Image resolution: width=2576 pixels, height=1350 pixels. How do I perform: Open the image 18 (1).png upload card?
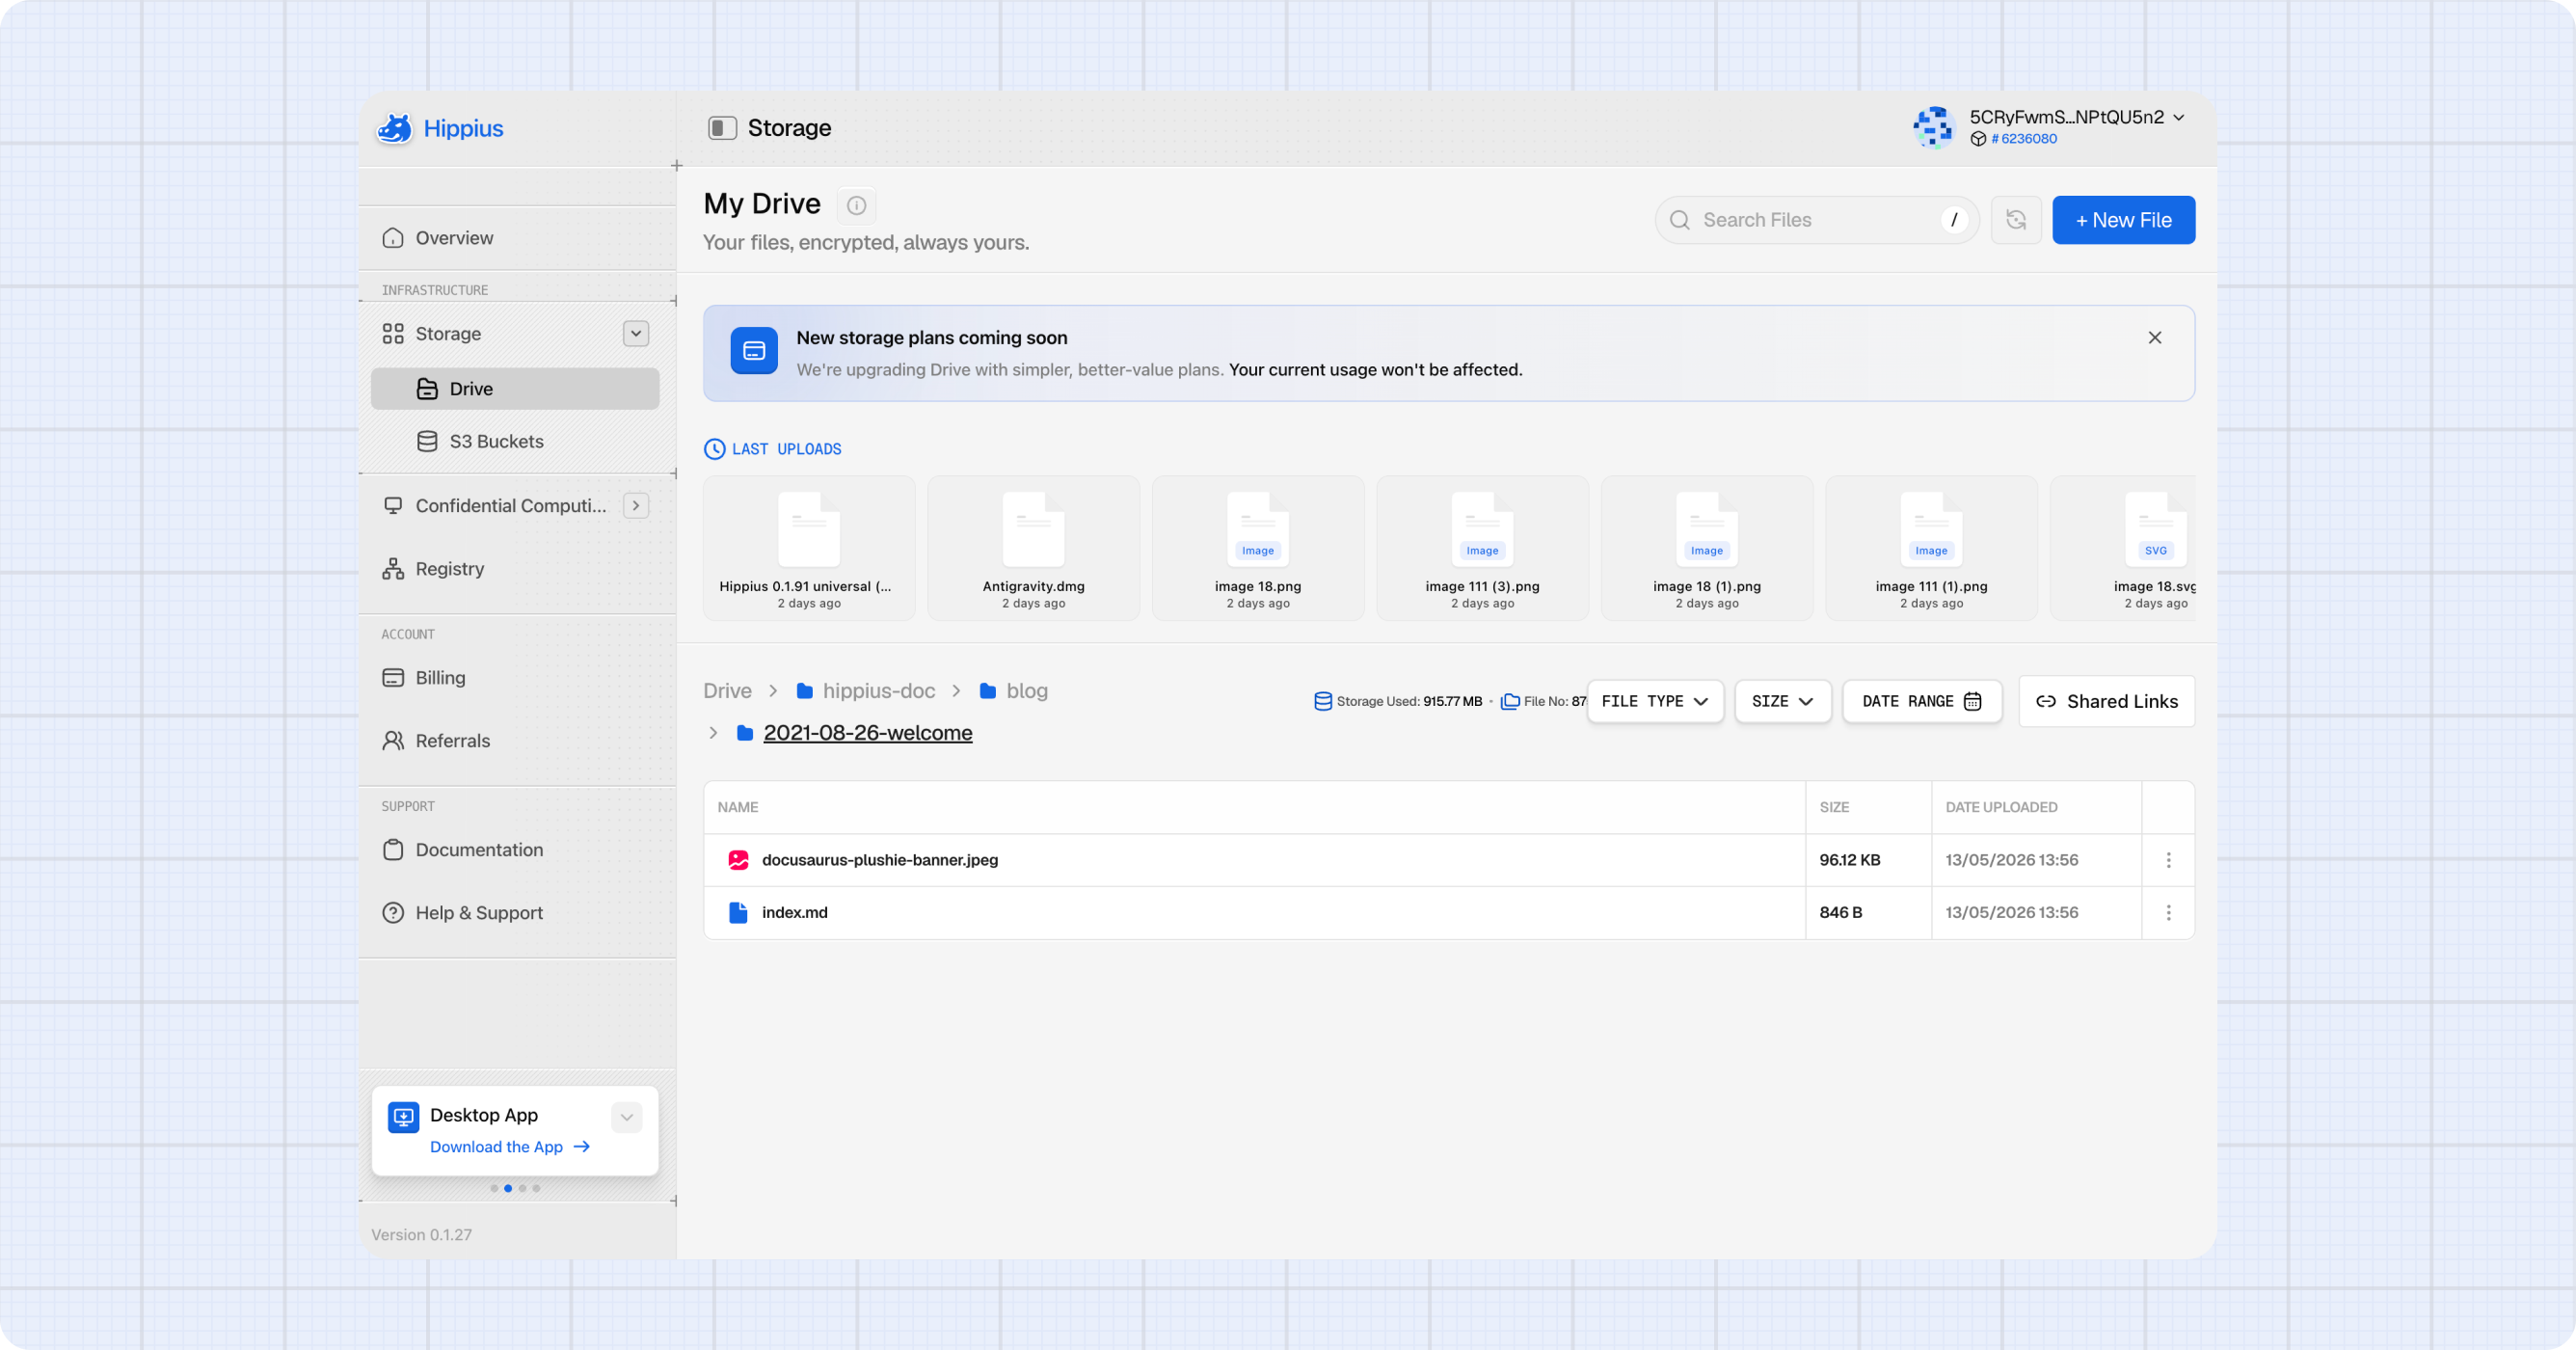coord(1707,548)
